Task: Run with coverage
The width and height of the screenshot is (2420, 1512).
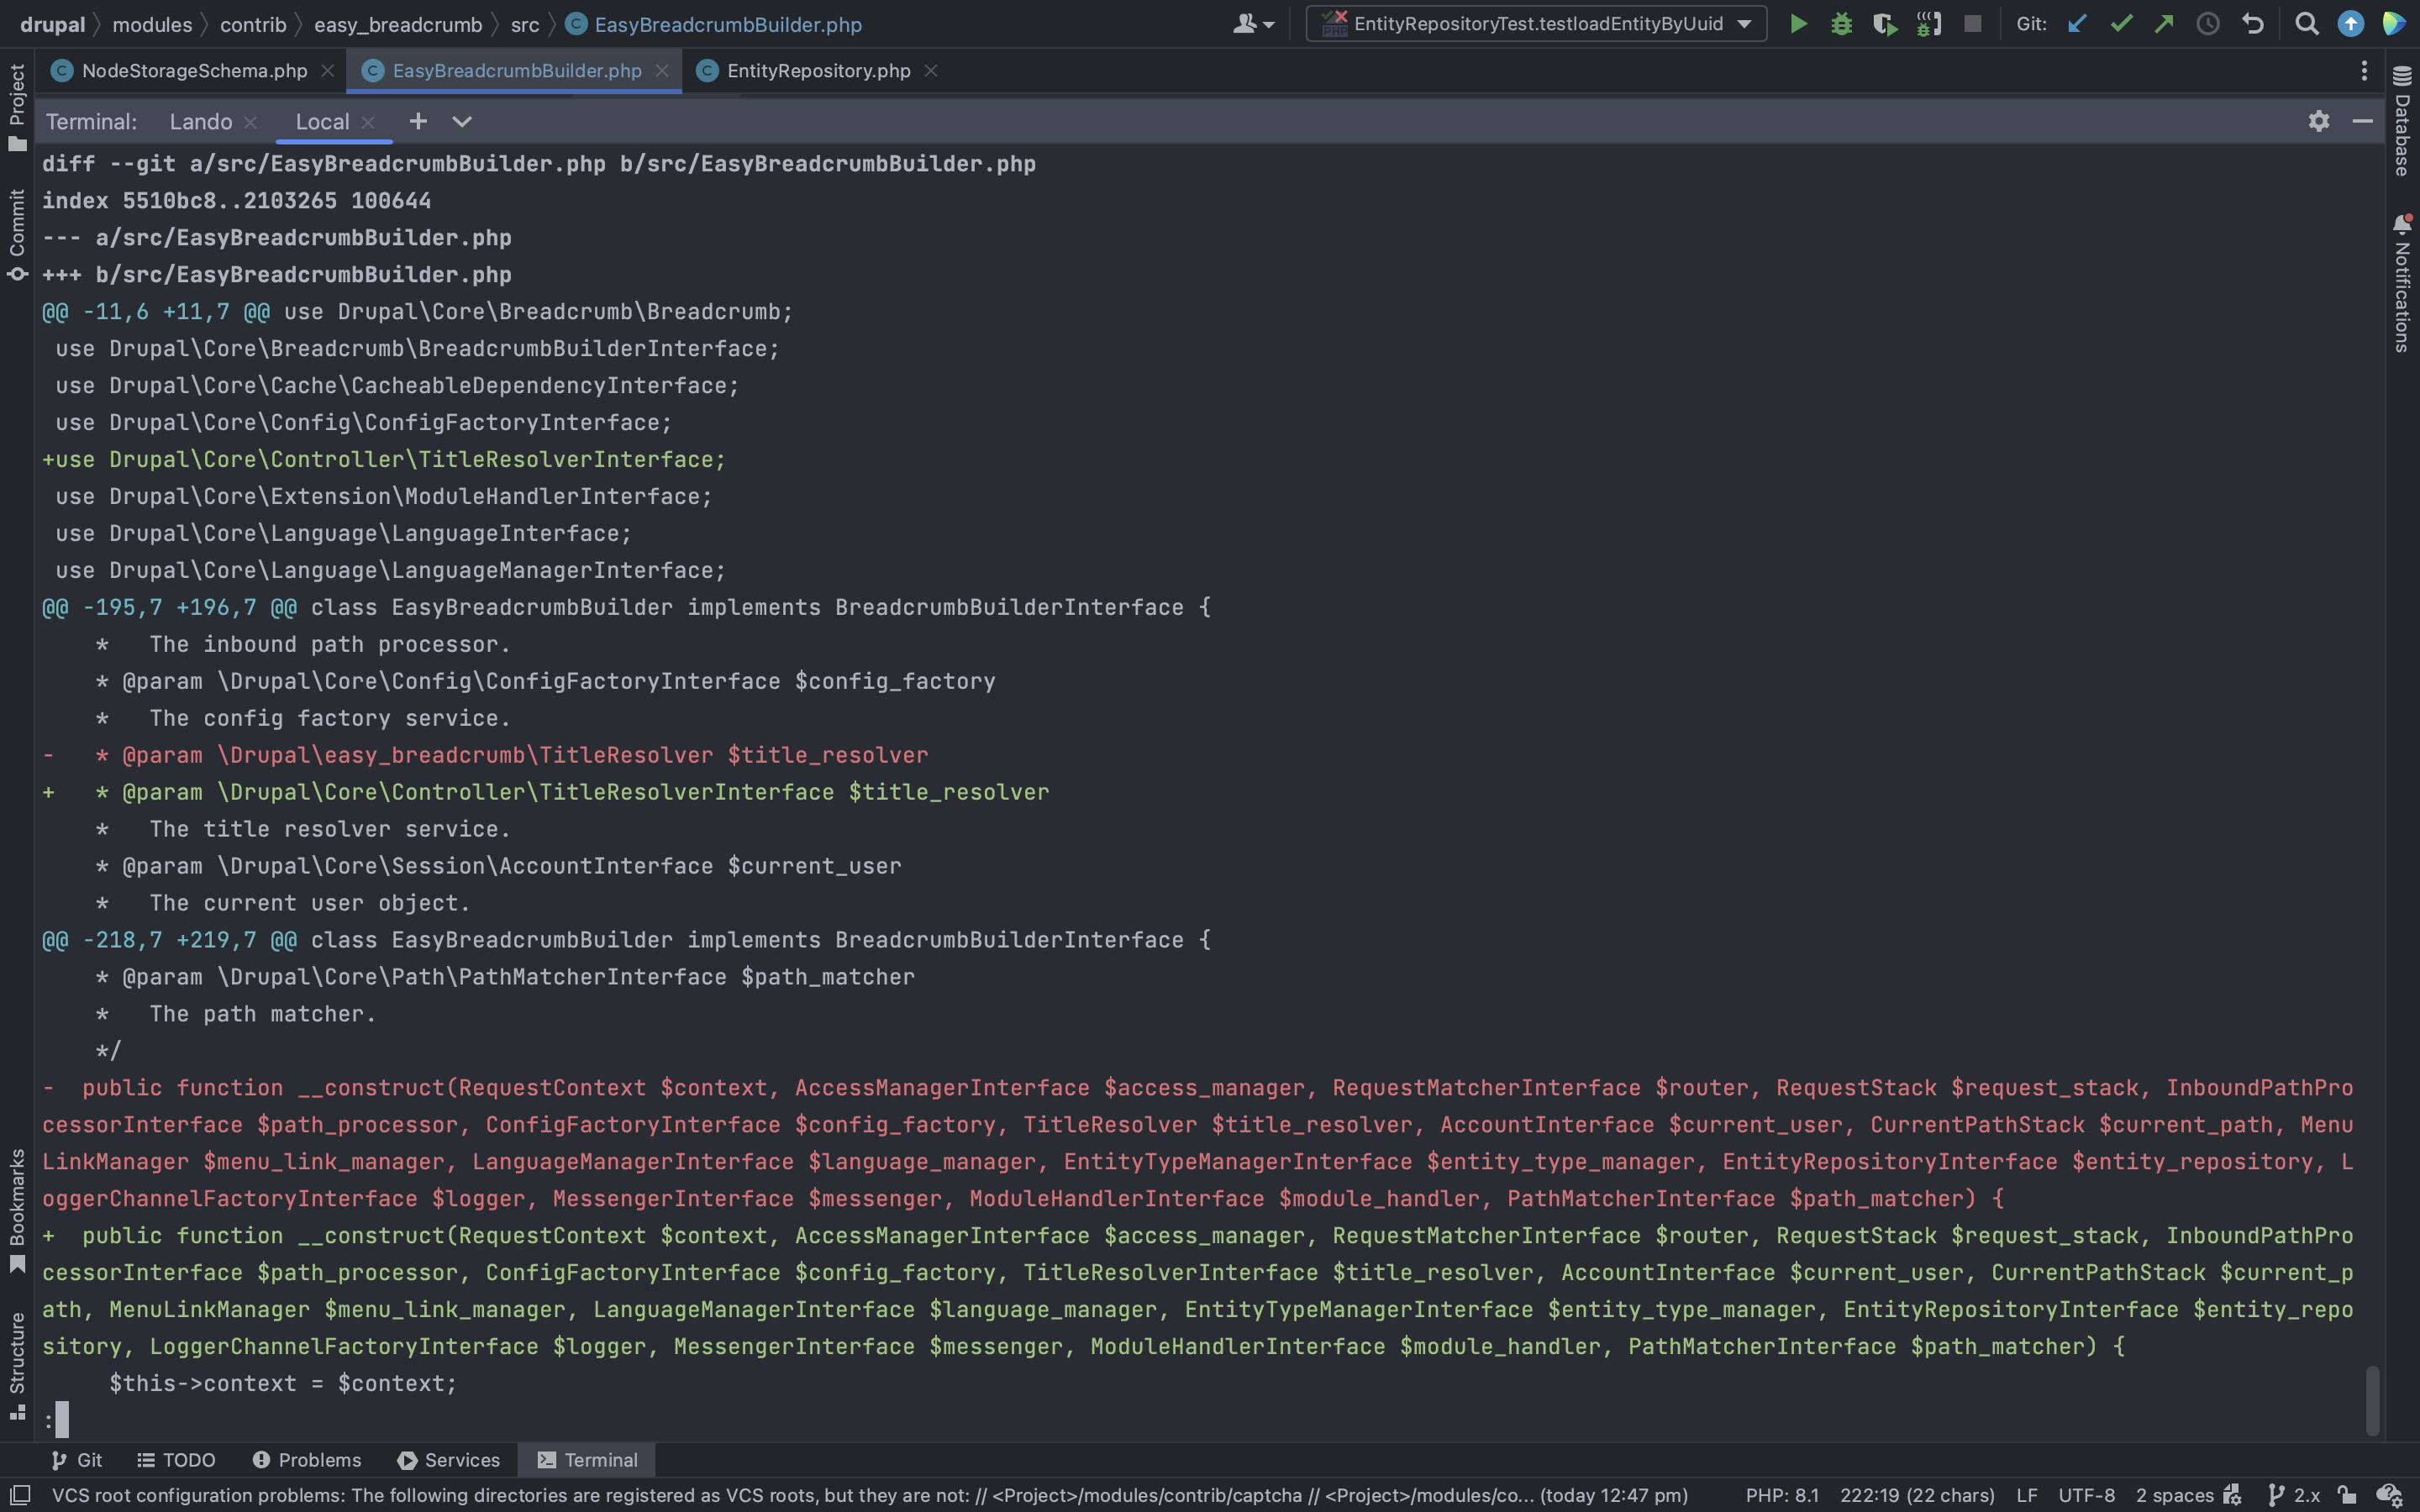Action: [1886, 23]
